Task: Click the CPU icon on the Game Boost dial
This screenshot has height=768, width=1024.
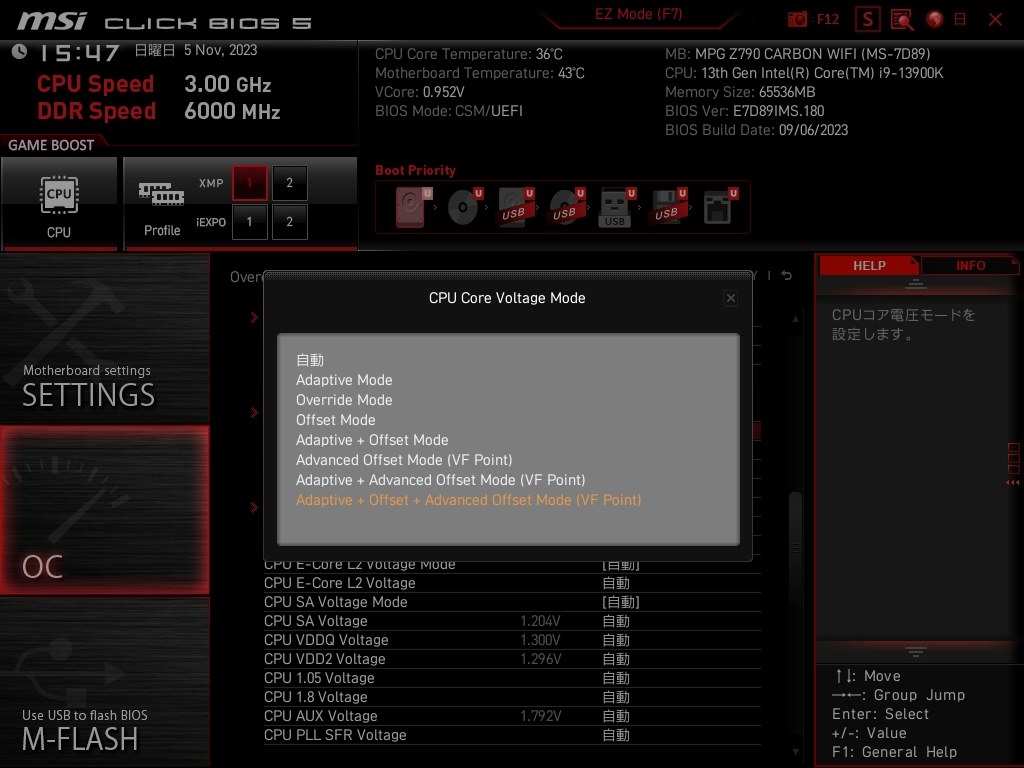Action: [x=59, y=194]
